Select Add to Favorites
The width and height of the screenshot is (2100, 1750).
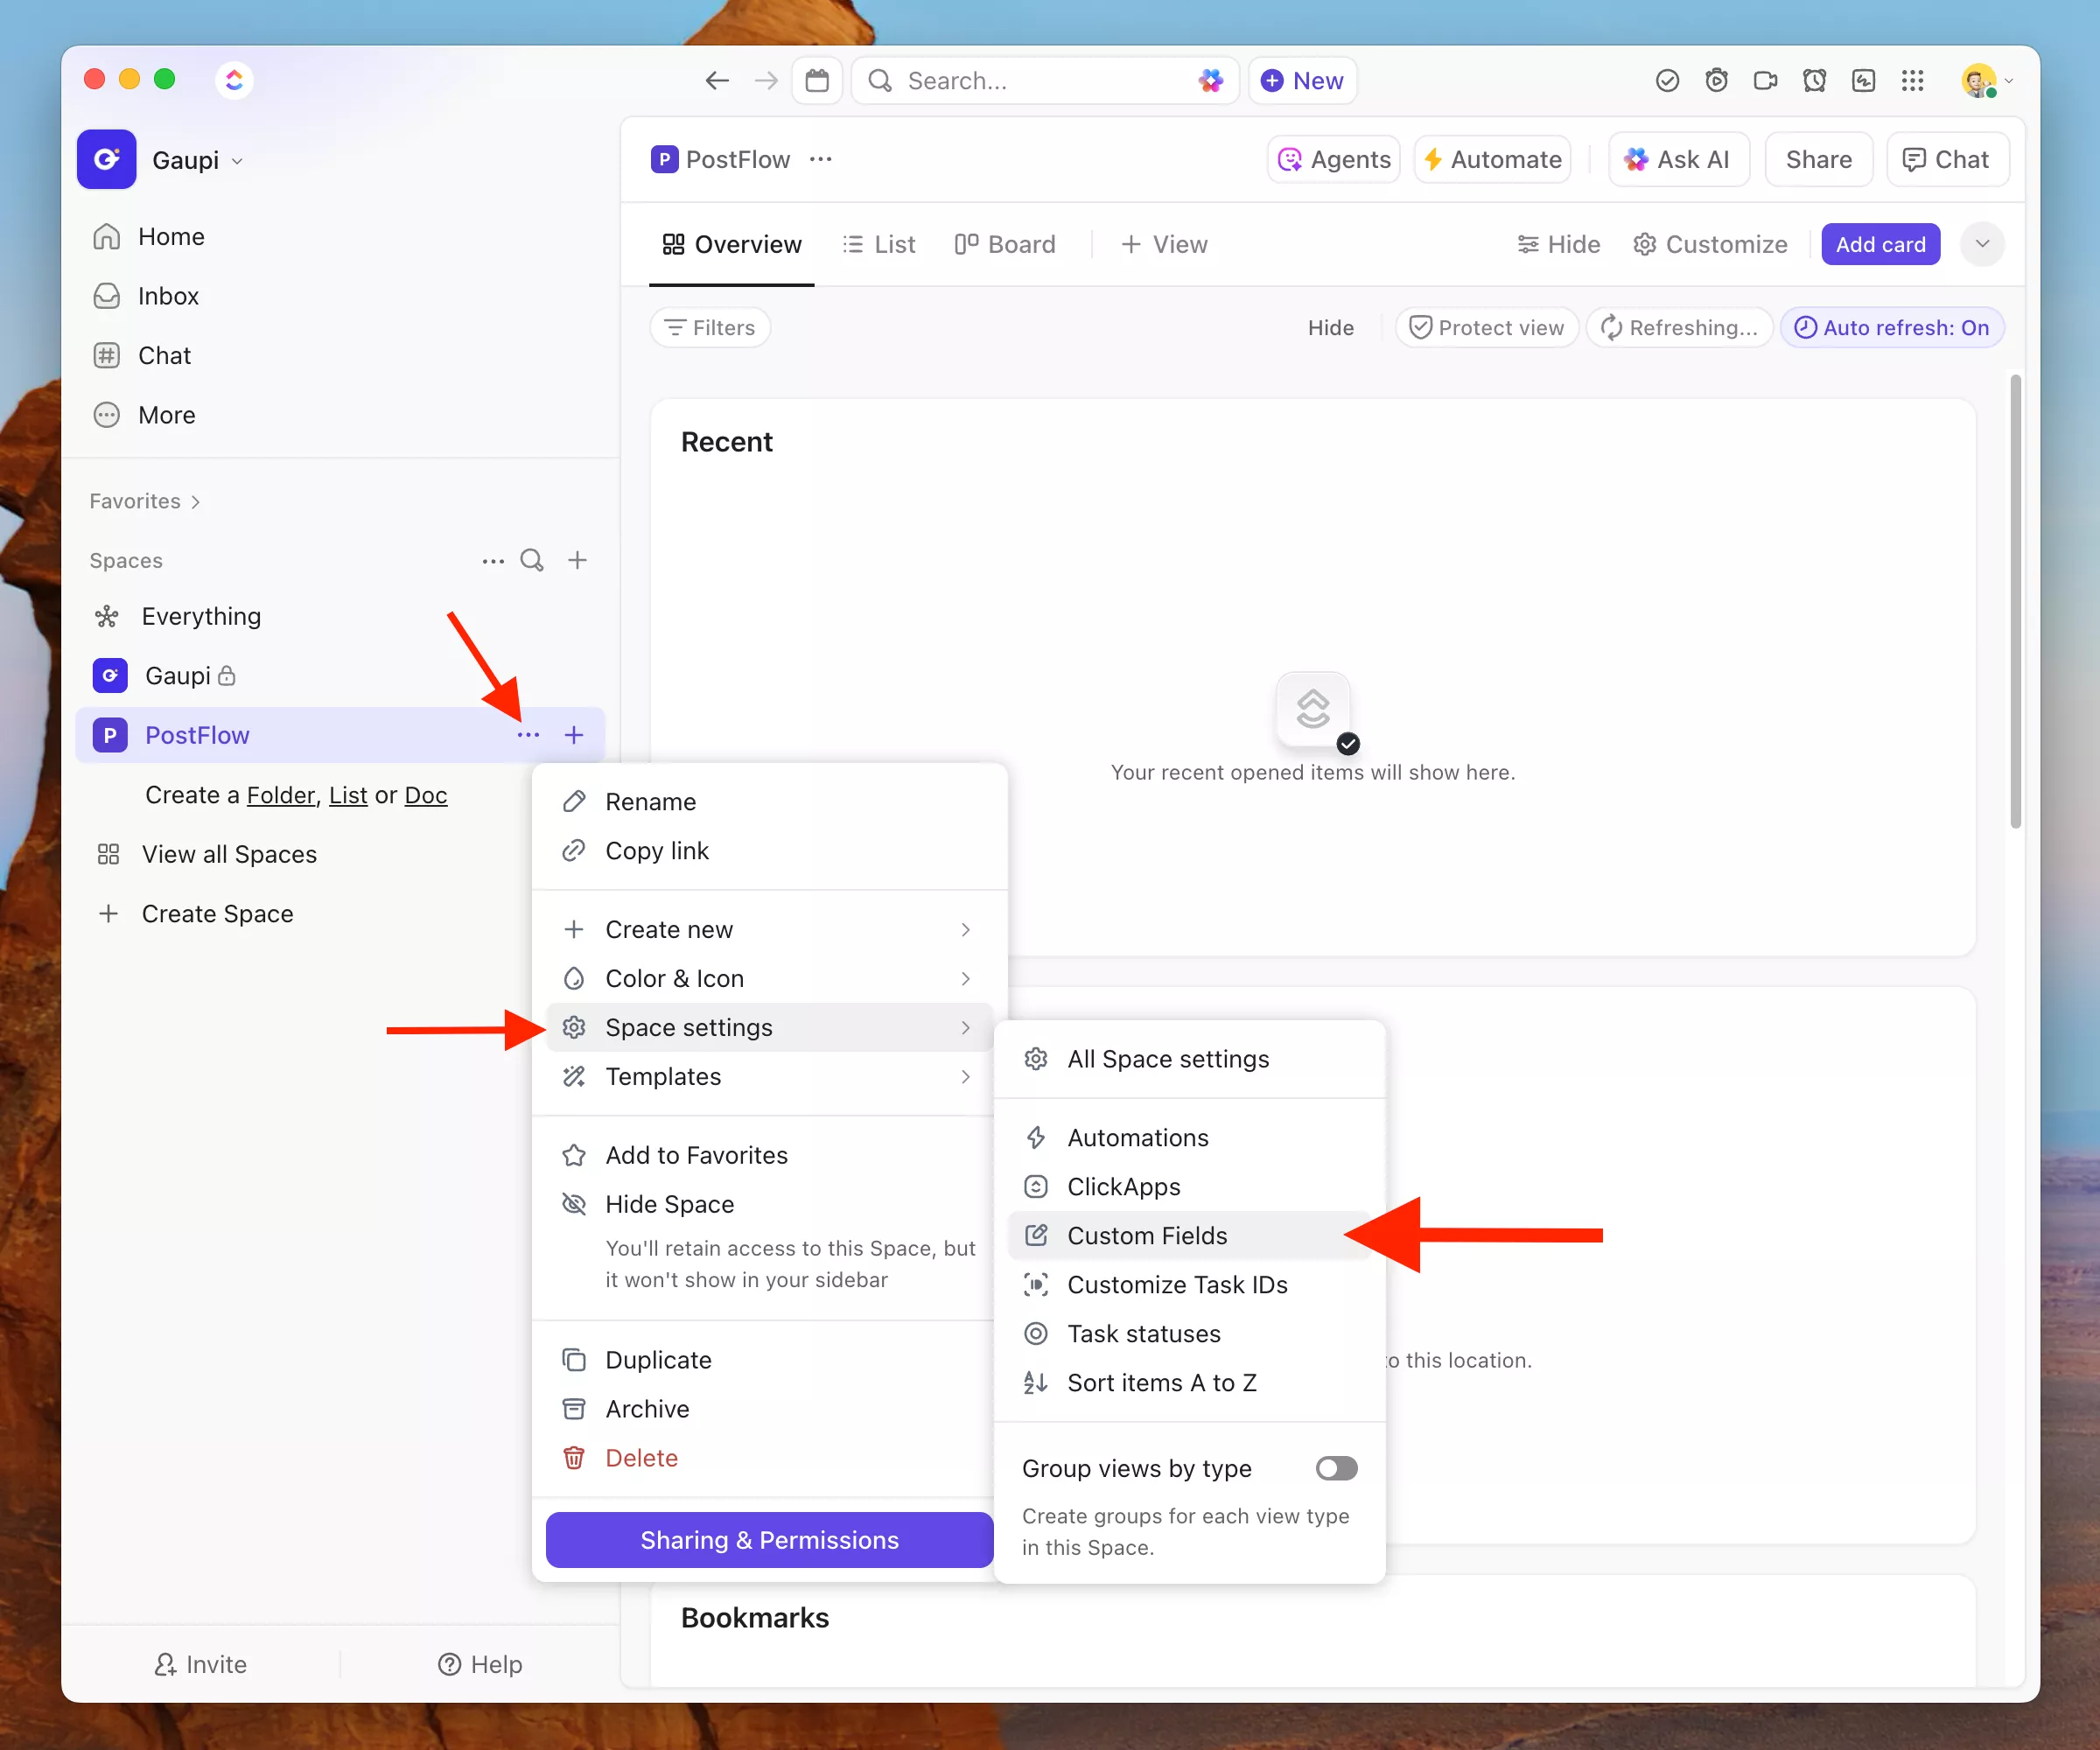point(770,1156)
